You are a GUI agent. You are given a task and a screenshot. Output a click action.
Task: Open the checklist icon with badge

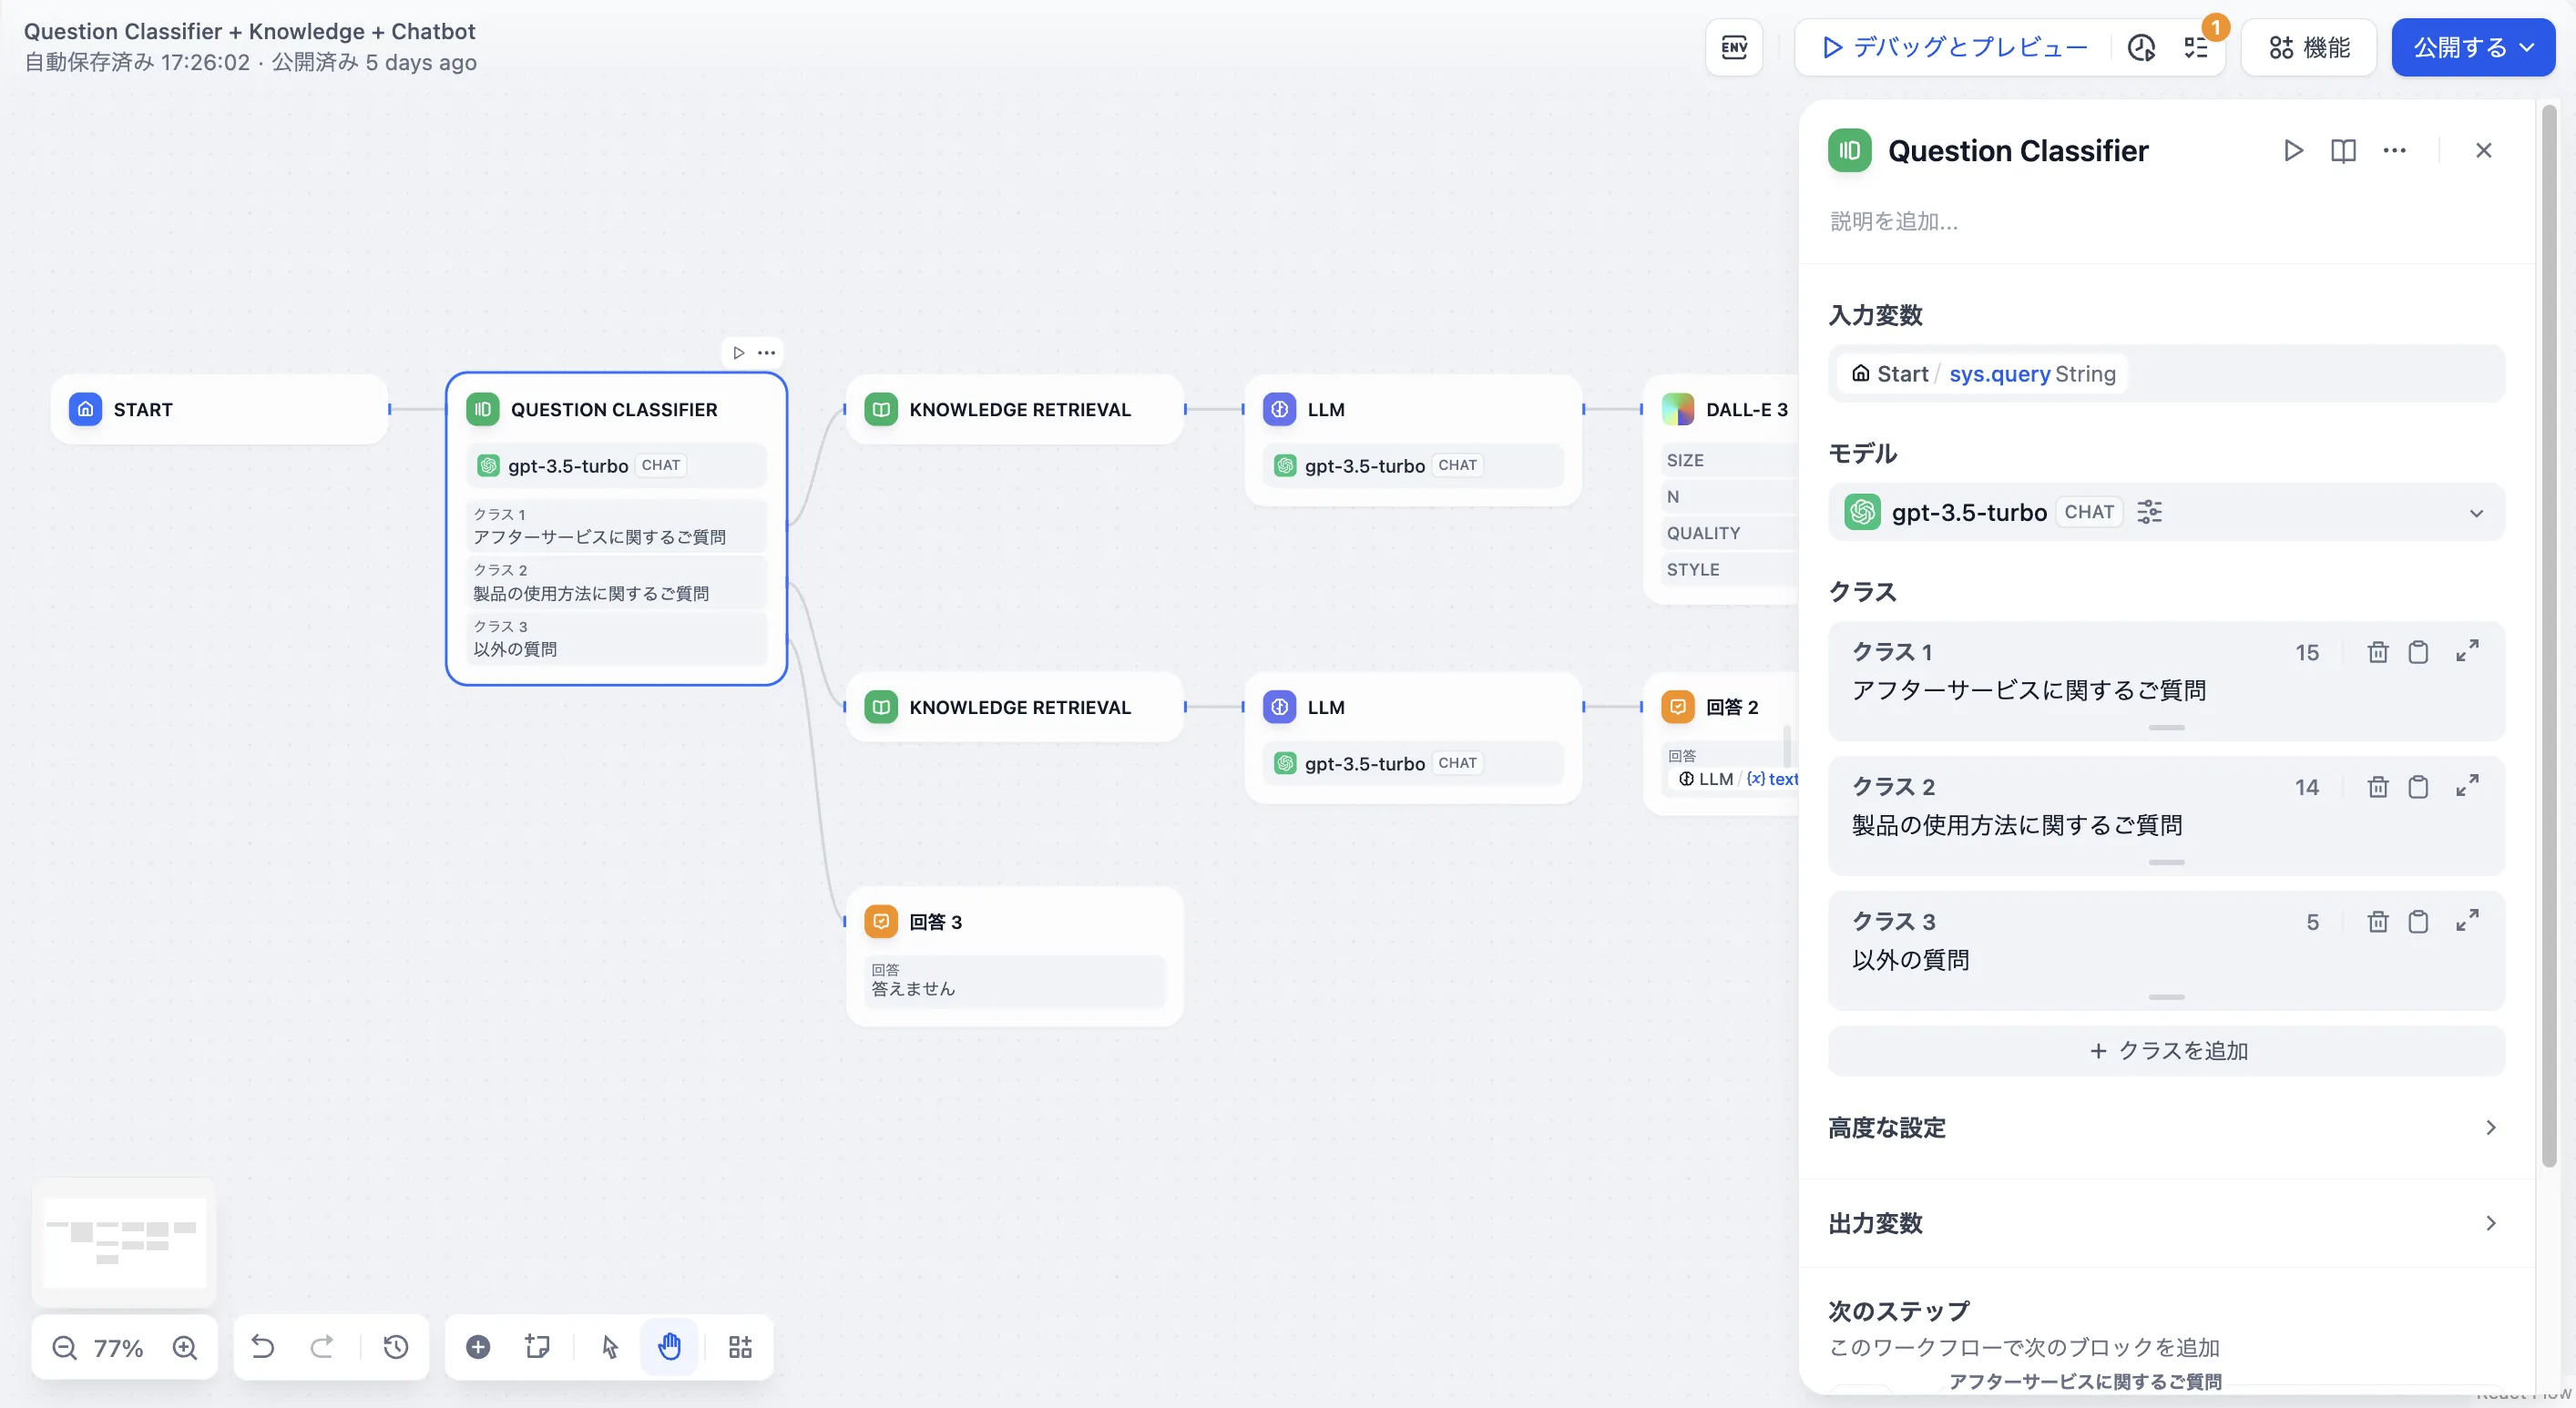(x=2196, y=47)
